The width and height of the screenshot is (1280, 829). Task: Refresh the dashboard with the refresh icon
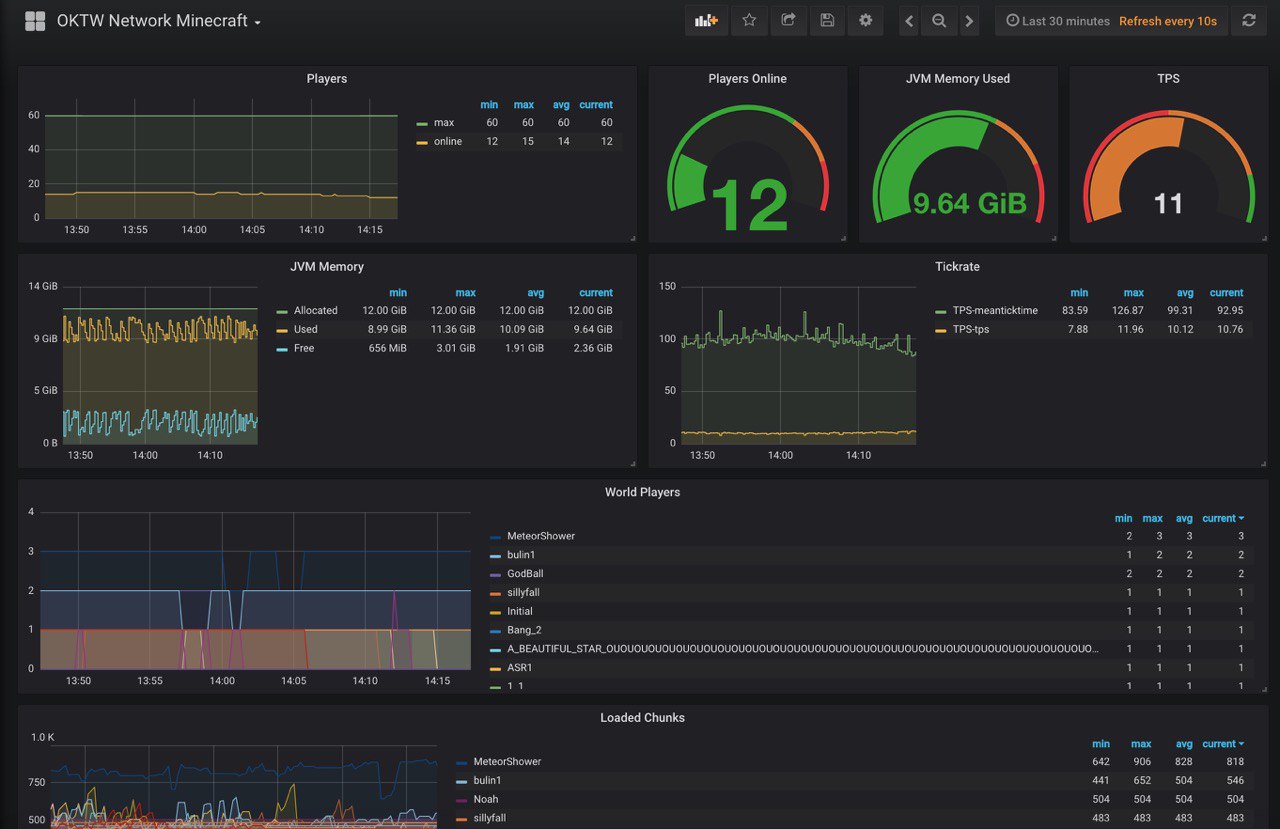coord(1249,21)
